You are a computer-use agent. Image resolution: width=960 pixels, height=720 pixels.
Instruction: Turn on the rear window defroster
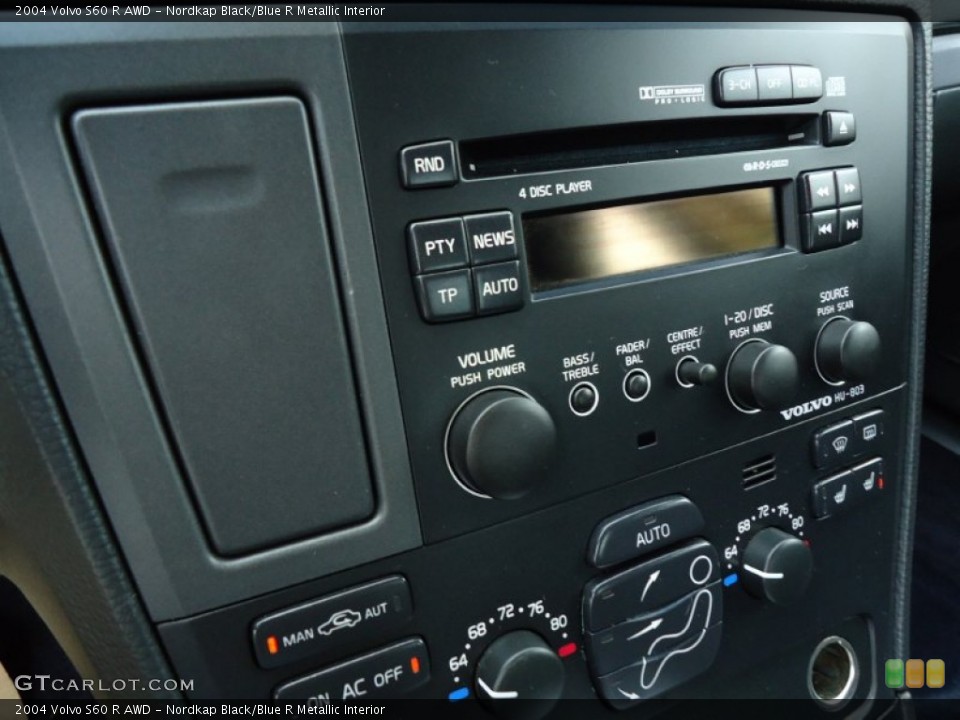tap(869, 433)
